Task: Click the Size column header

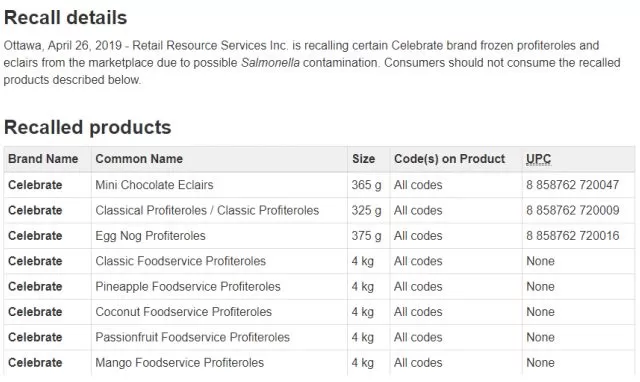Action: click(363, 159)
